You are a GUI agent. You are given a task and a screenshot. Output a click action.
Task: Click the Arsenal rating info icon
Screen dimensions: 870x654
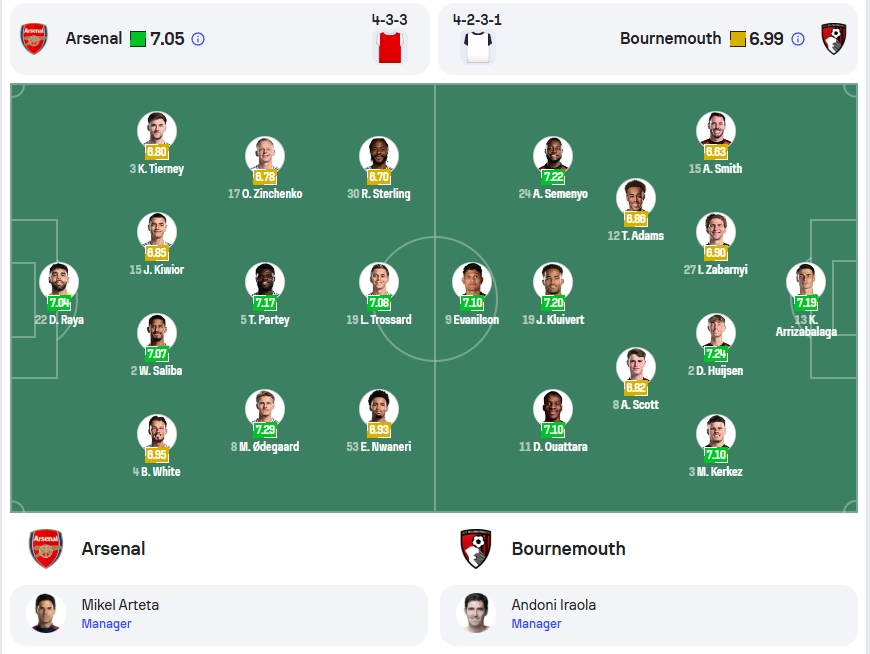[x=198, y=39]
